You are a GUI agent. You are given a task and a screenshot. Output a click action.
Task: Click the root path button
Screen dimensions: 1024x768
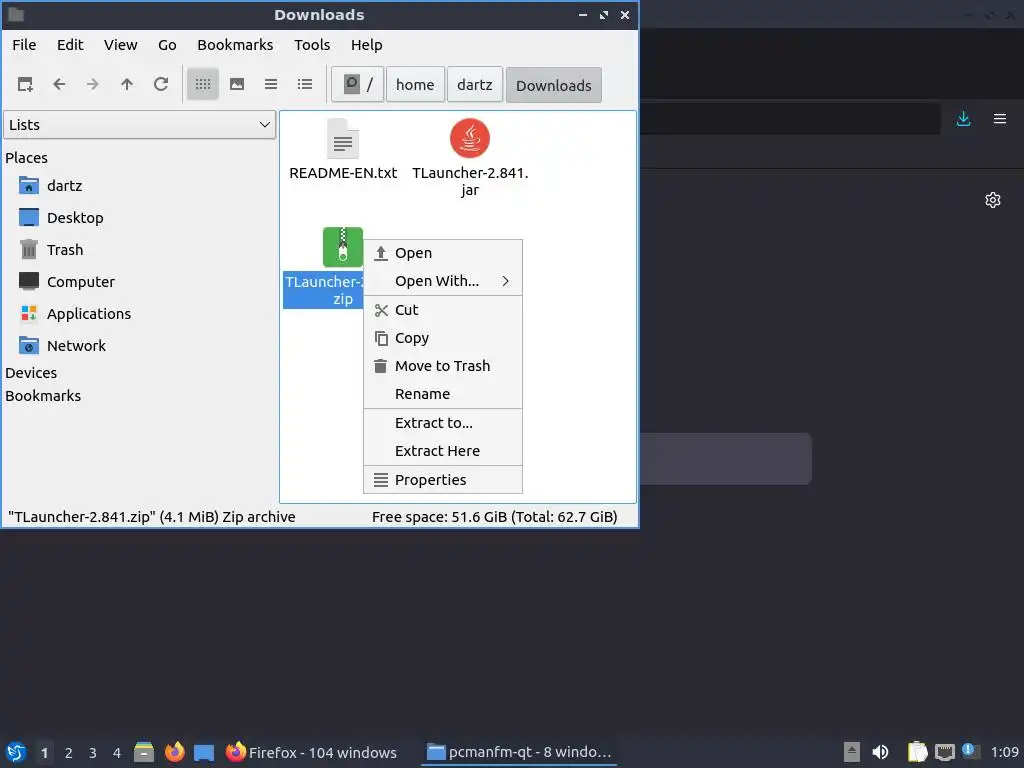tap(357, 85)
